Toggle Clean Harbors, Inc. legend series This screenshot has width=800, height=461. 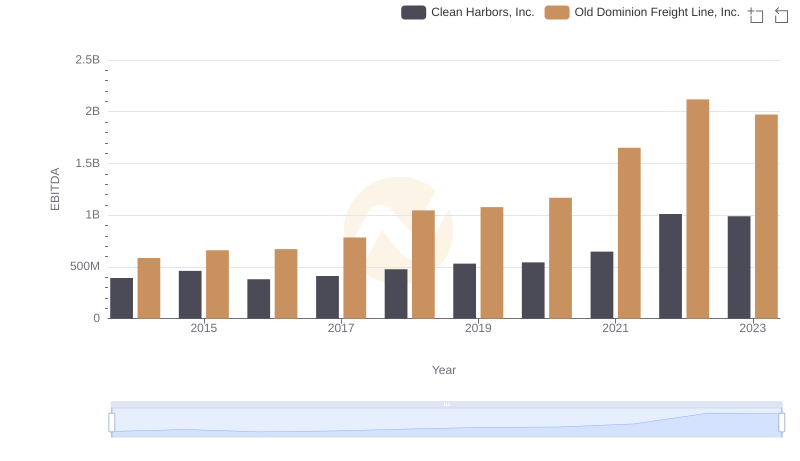coord(467,12)
